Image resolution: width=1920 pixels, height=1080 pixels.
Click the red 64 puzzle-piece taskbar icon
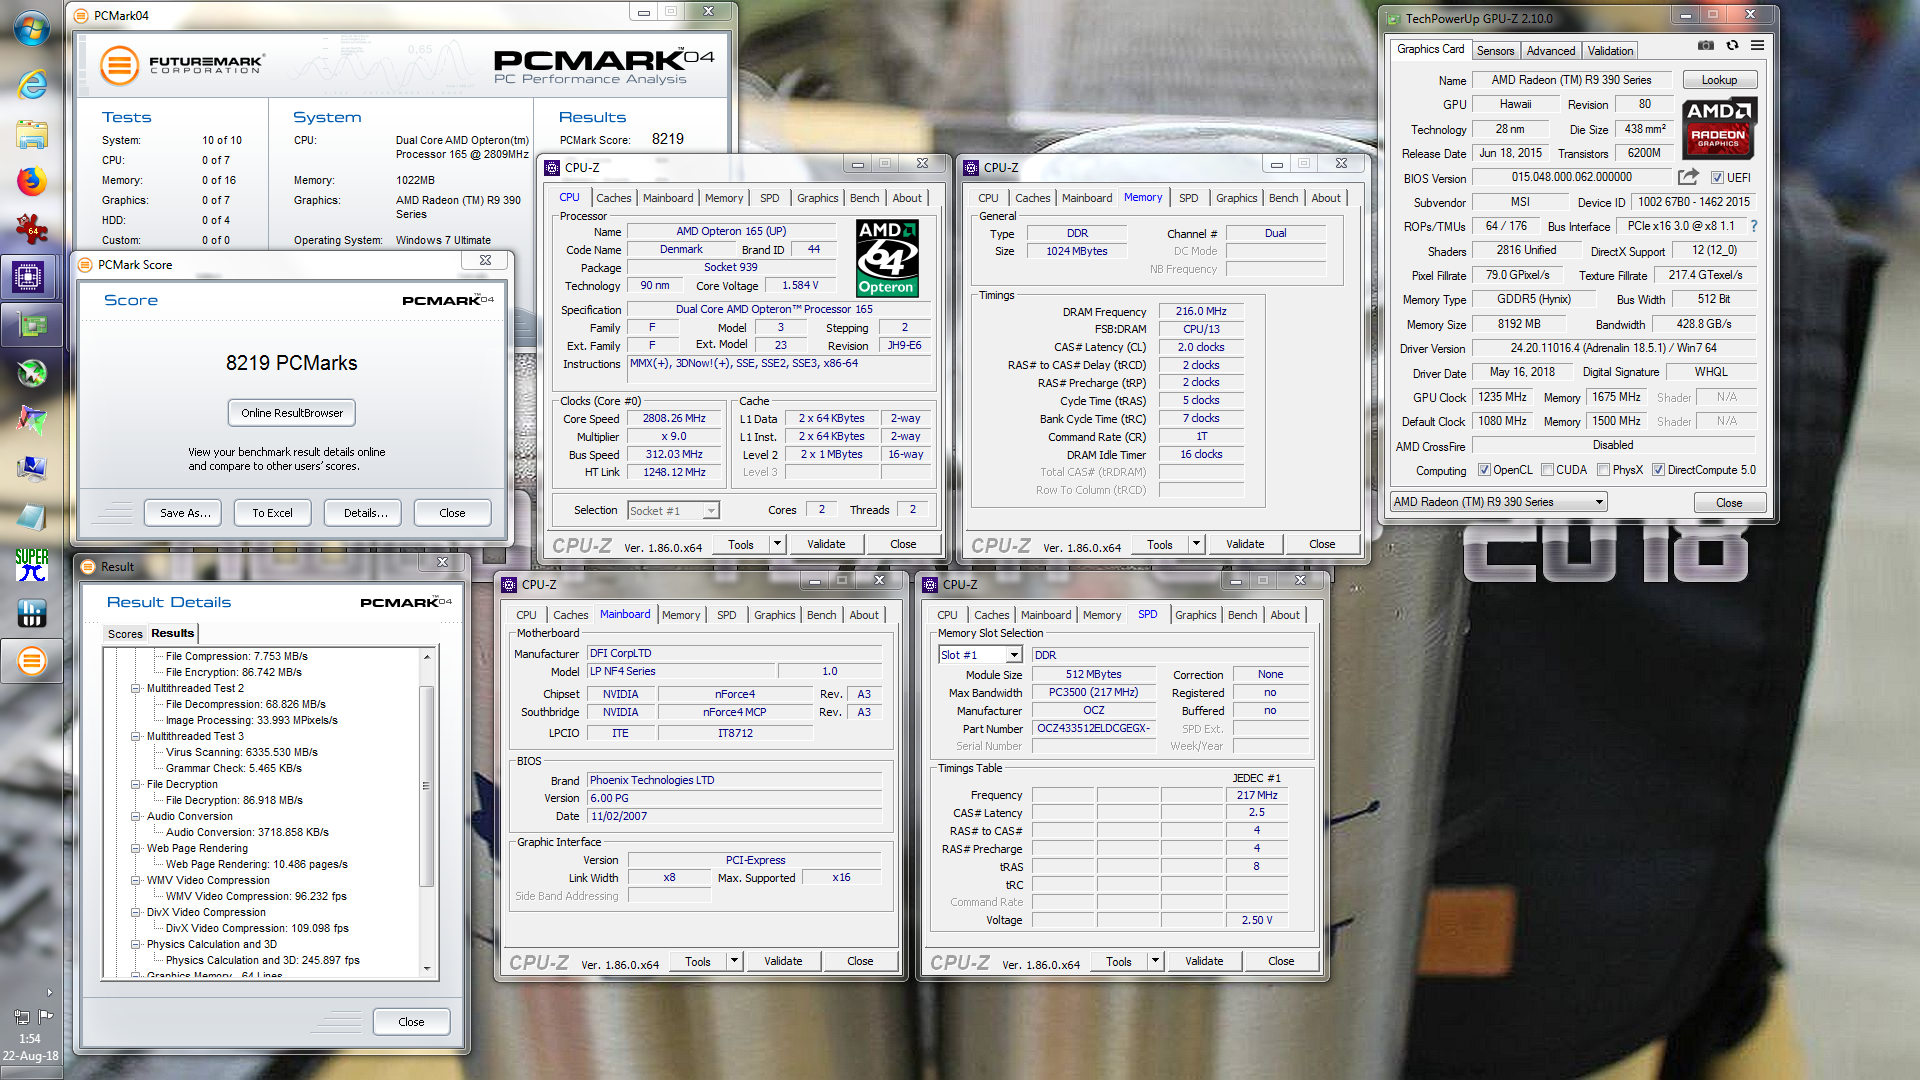click(x=31, y=229)
